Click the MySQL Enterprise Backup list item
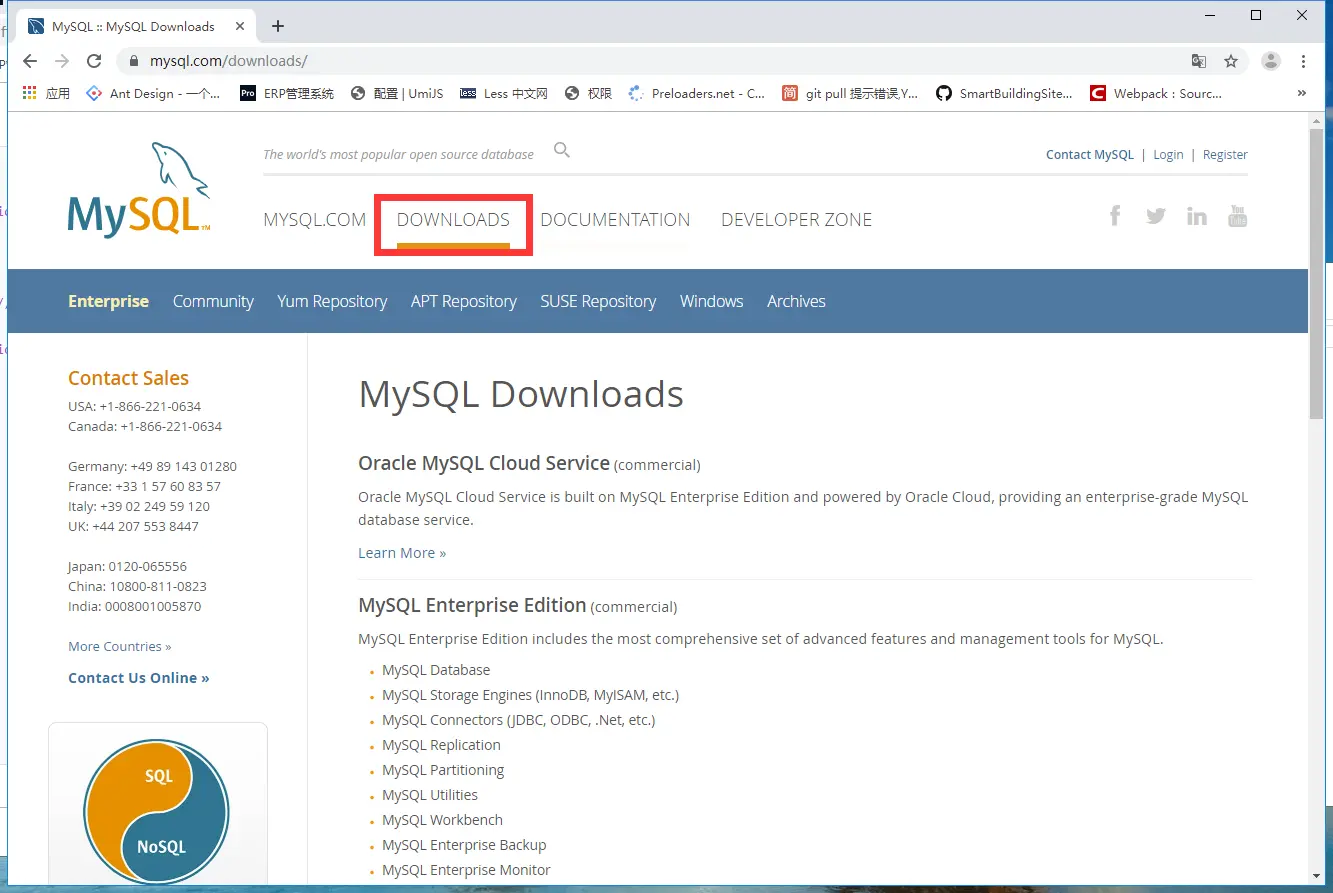This screenshot has height=893, width=1333. coord(464,845)
